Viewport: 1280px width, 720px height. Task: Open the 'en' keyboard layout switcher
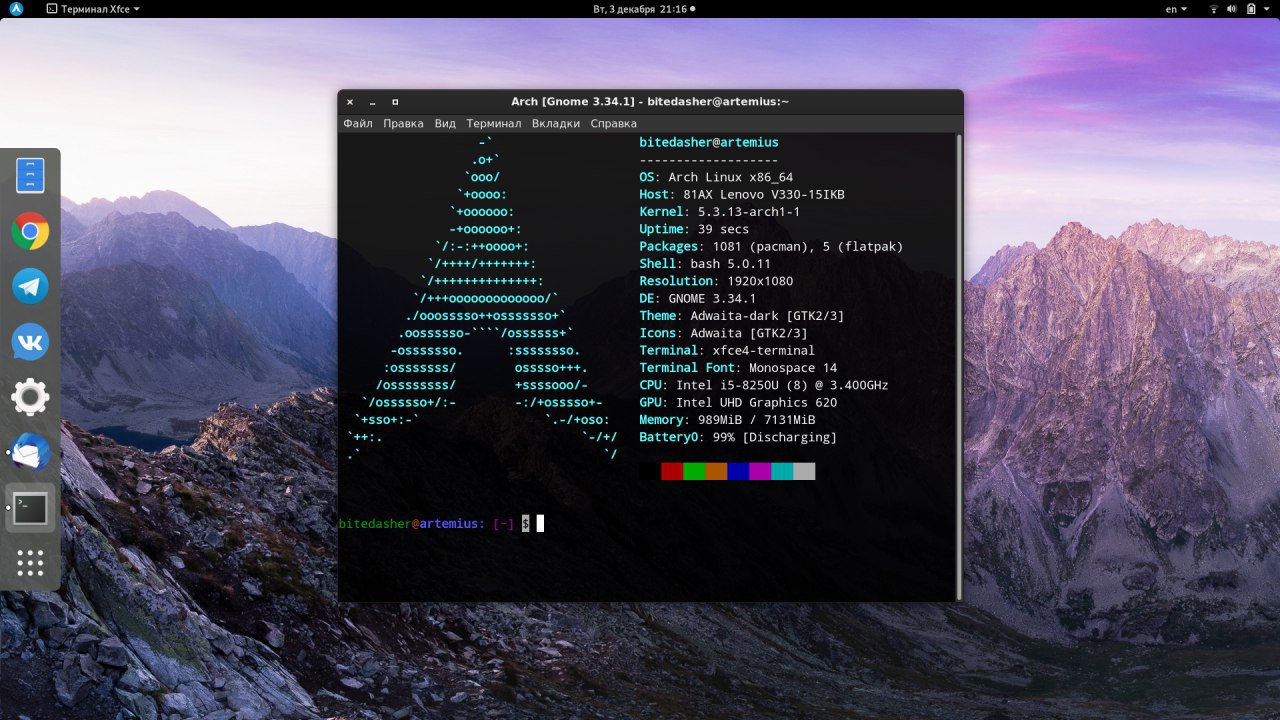pyautogui.click(x=1176, y=8)
